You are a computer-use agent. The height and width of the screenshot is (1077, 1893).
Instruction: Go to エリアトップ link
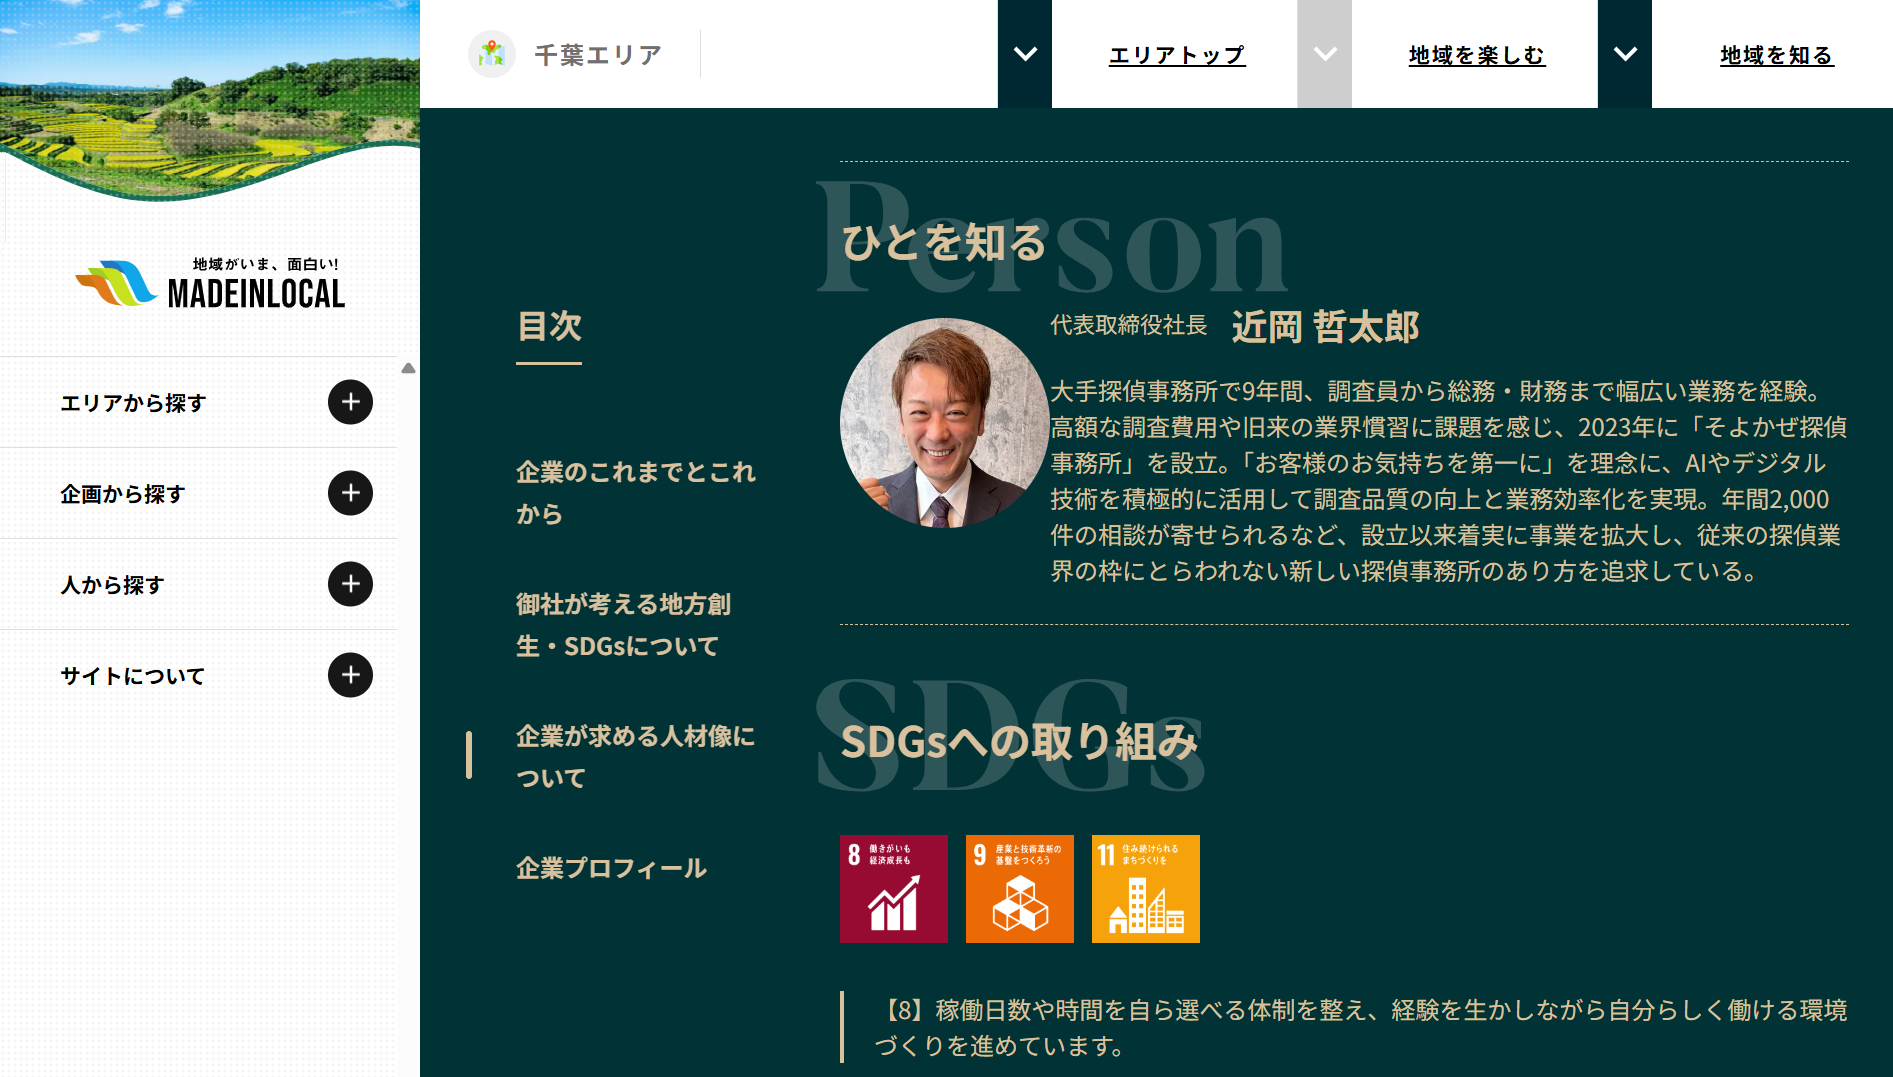[1177, 55]
